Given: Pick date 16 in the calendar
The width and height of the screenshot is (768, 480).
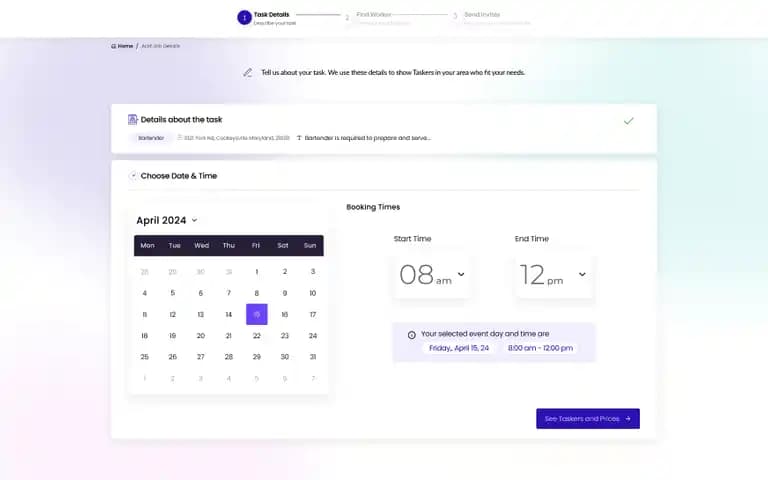Looking at the screenshot, I should [285, 314].
